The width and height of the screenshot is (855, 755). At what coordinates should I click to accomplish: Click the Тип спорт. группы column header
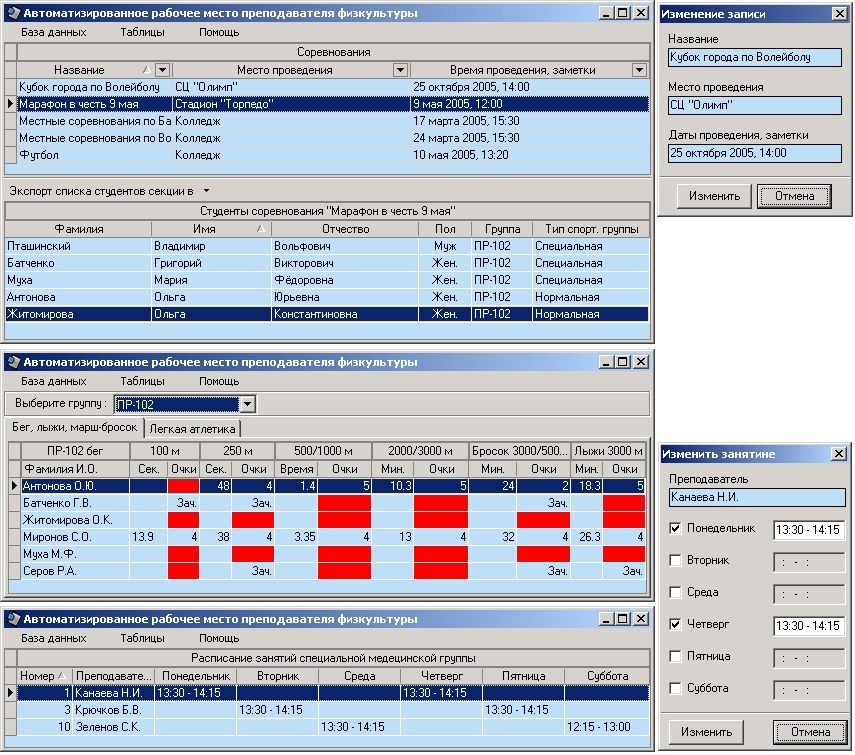(x=591, y=229)
